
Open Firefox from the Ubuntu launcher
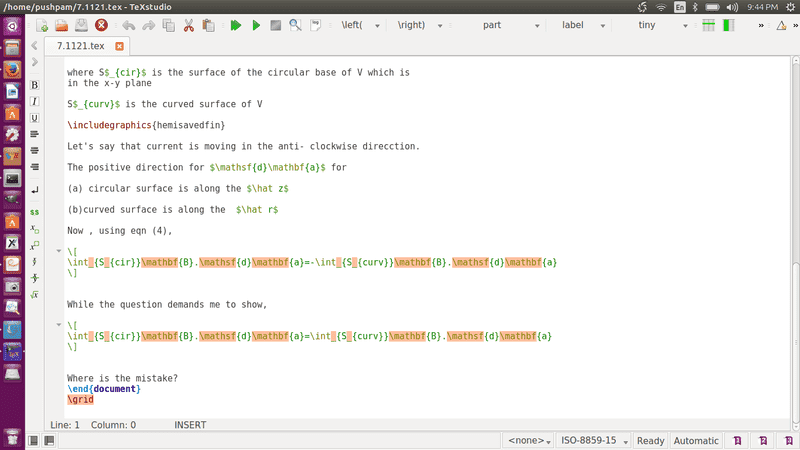[x=12, y=70]
